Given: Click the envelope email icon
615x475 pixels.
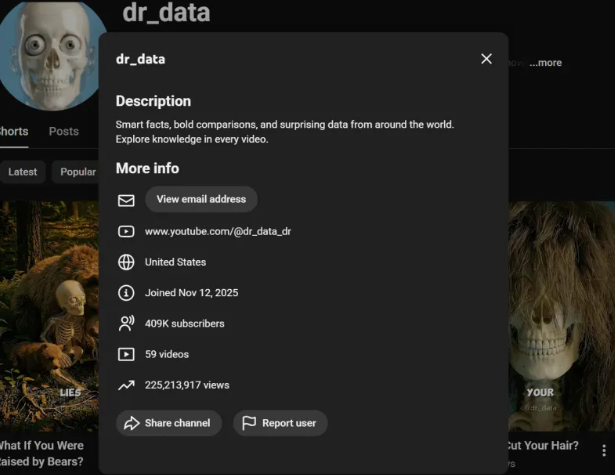Looking at the screenshot, I should [x=126, y=200].
